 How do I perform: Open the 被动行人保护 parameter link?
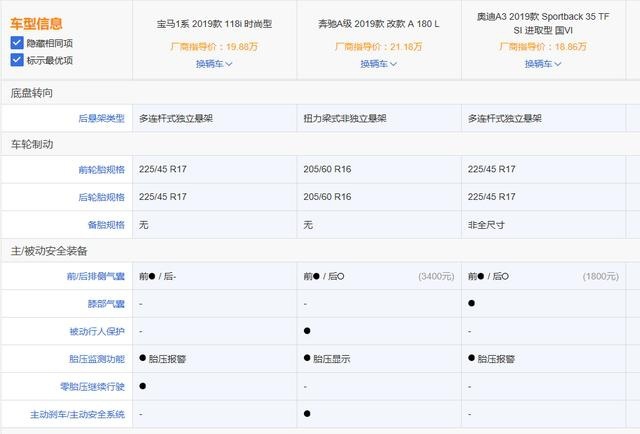click(x=97, y=332)
